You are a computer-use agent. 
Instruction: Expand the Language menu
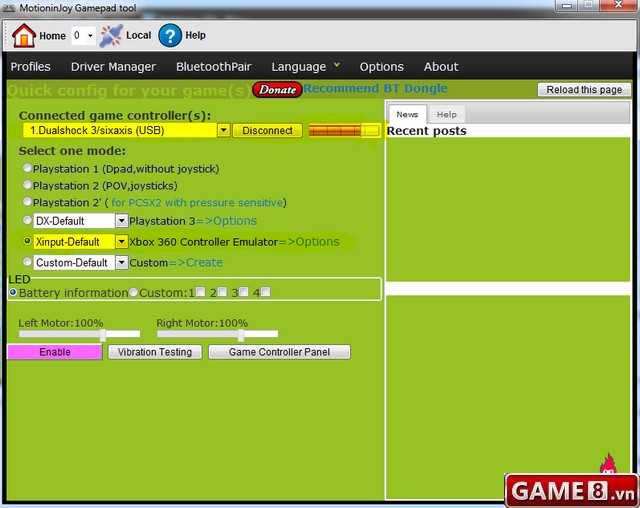tap(305, 67)
